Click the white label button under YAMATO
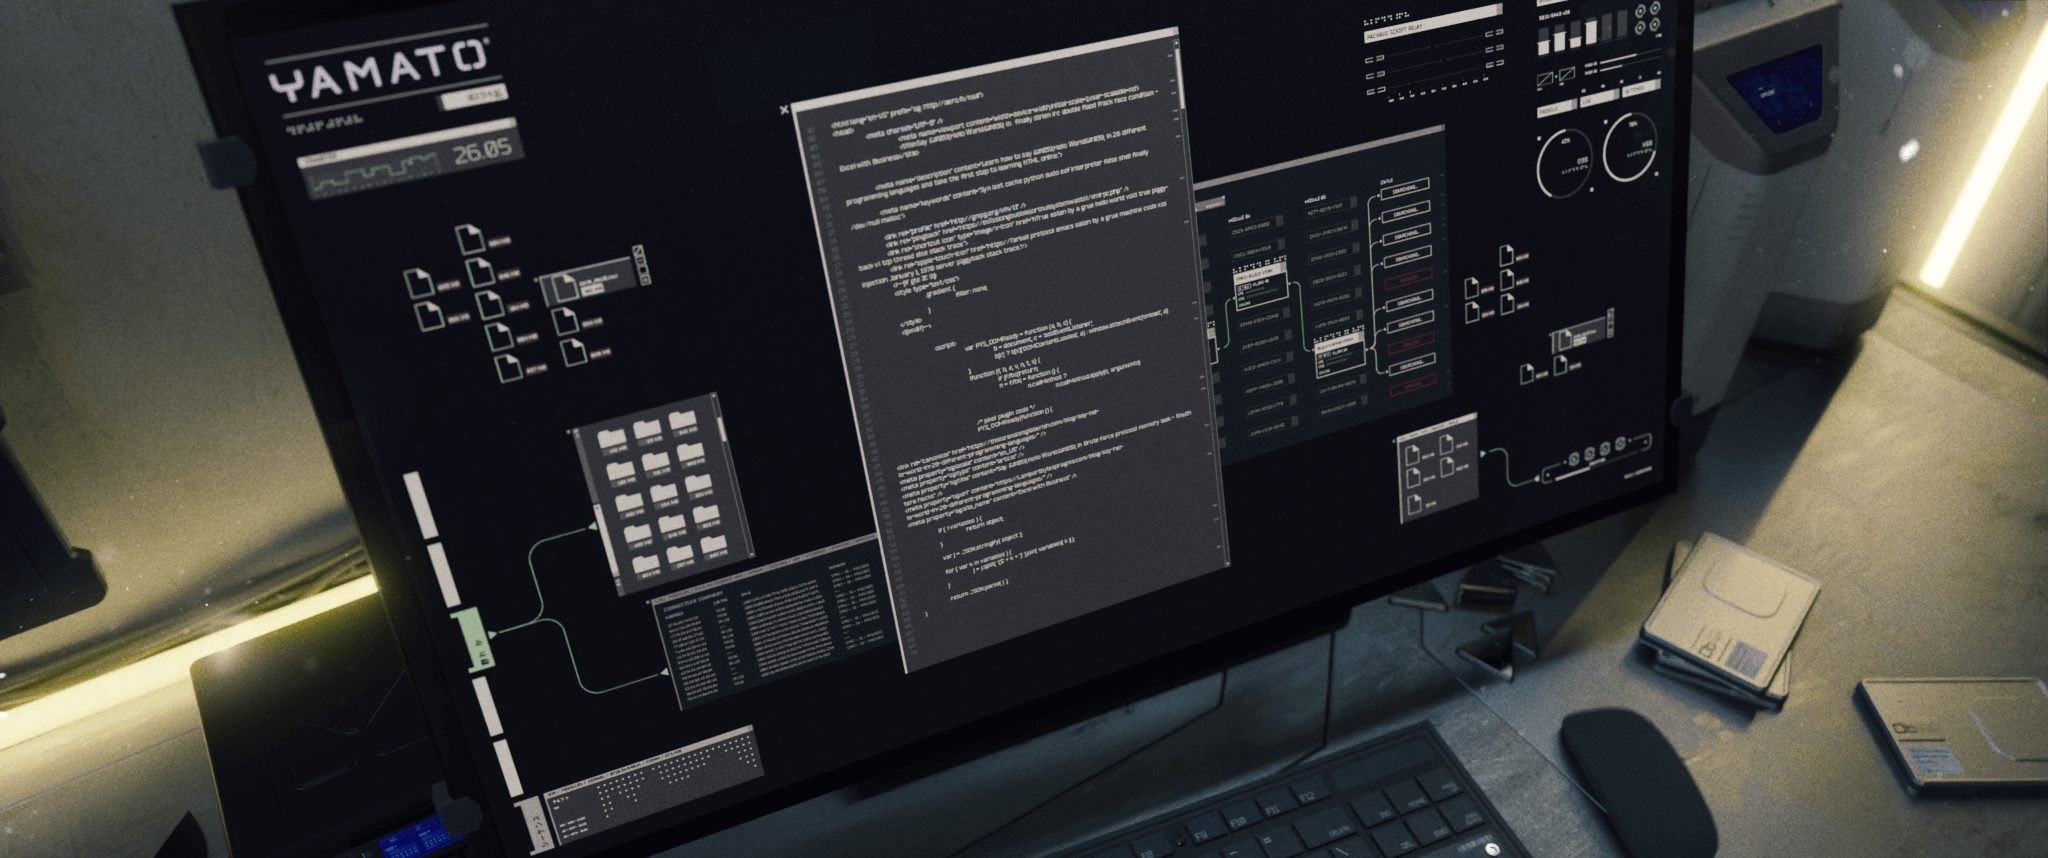The height and width of the screenshot is (858, 2048). (x=473, y=97)
